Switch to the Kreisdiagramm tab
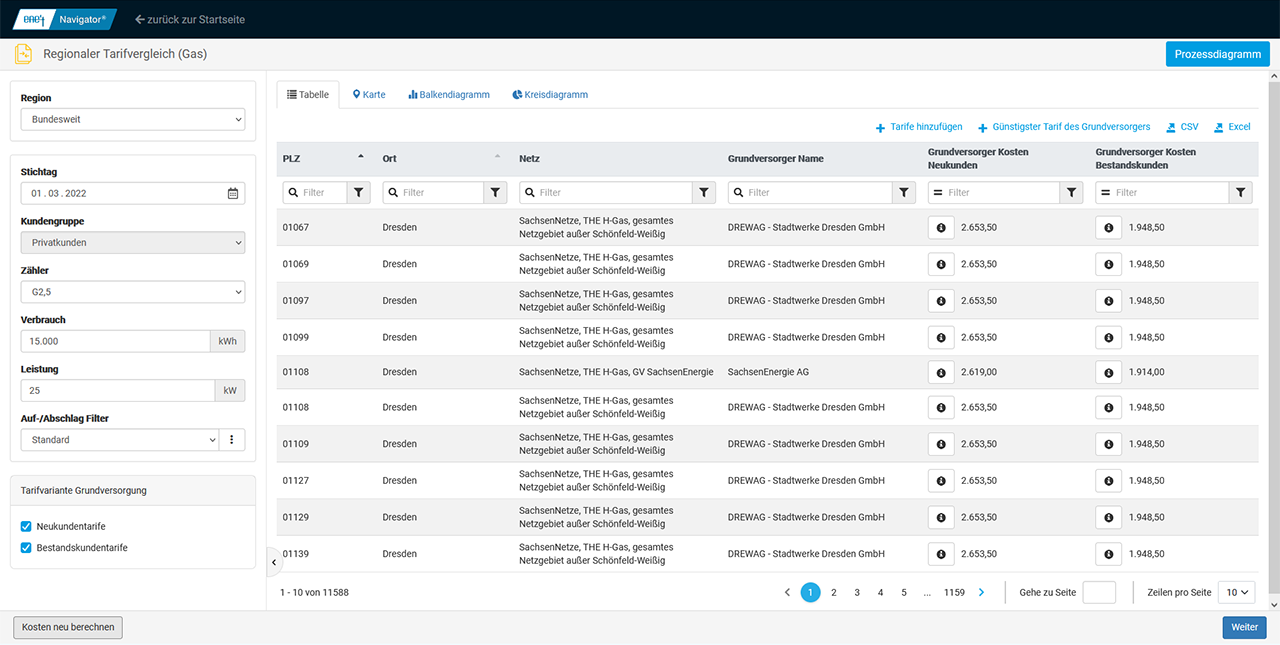 [x=550, y=95]
